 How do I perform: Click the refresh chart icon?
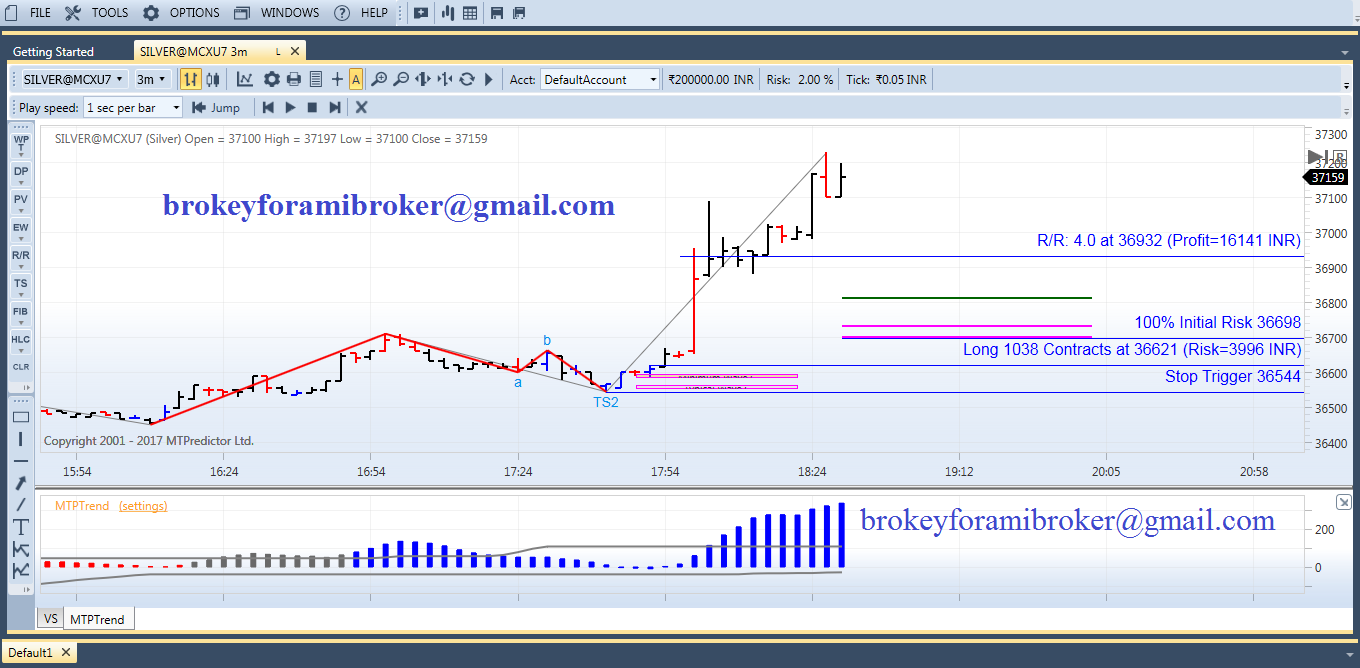(x=466, y=79)
